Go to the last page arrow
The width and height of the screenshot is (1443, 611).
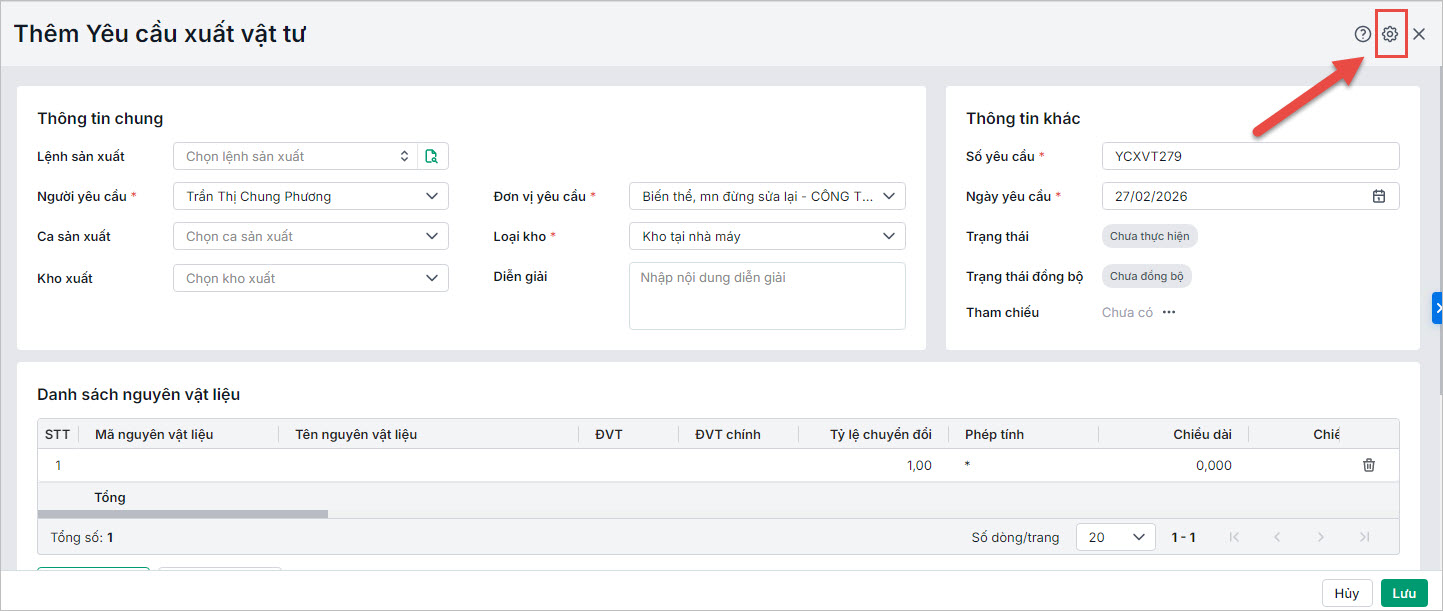click(x=1365, y=537)
